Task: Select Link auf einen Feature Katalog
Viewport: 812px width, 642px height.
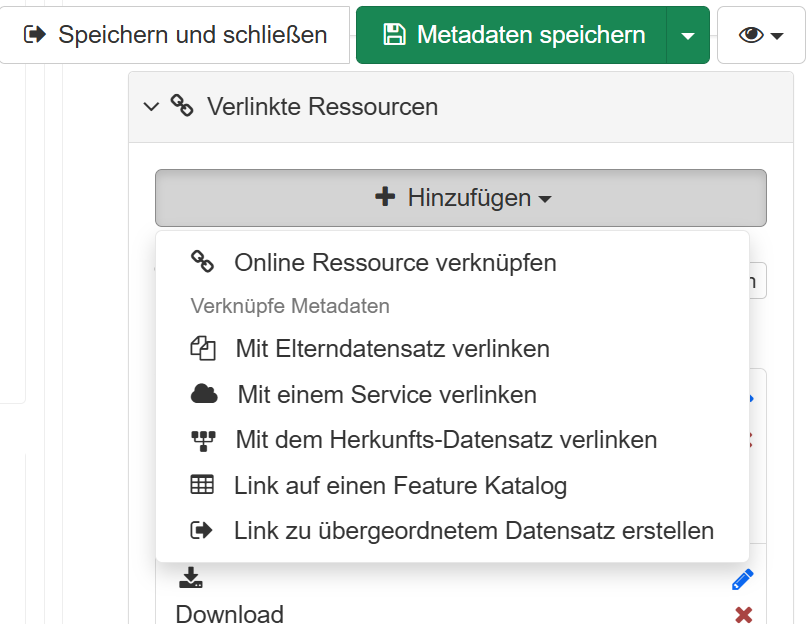Action: (400, 486)
